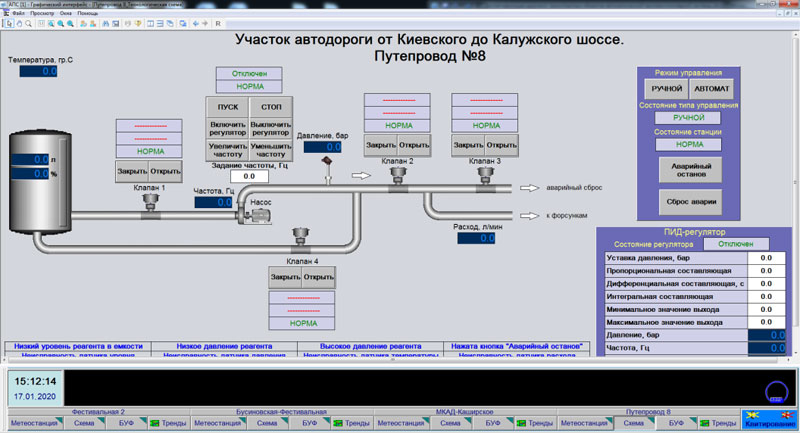Viewport: 800px width, 433px height.
Task: Click the Клапан 4 valve symbol on pipe
Action: (301, 240)
